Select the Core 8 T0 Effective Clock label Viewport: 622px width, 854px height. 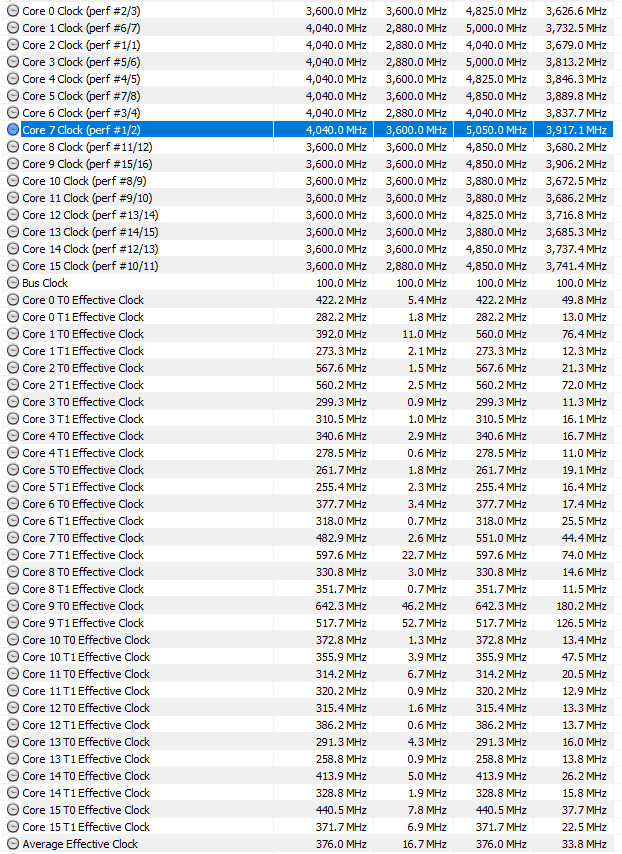point(83,572)
